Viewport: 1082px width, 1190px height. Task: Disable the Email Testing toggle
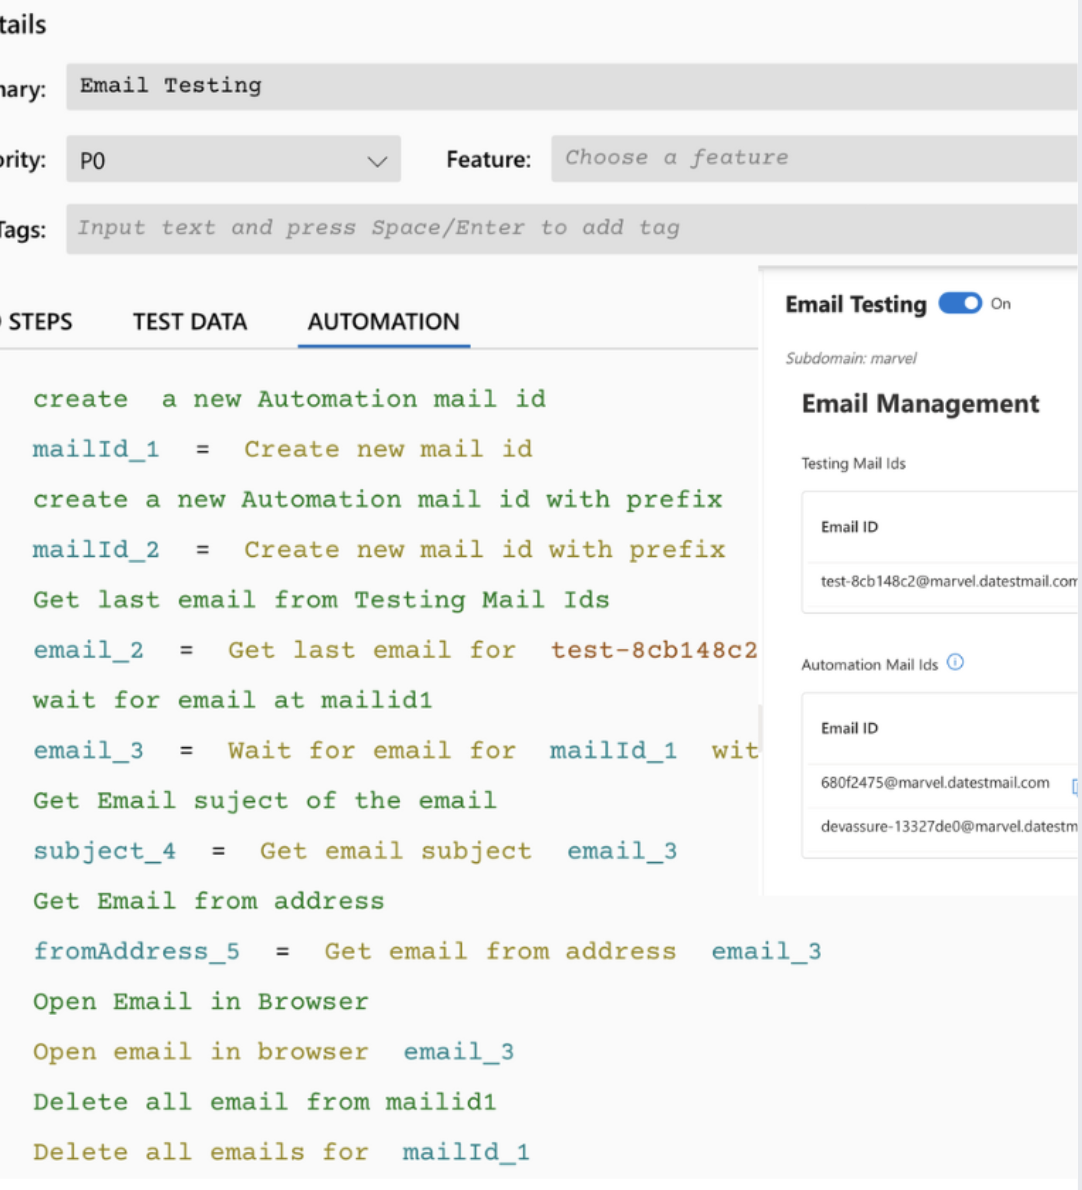point(959,303)
